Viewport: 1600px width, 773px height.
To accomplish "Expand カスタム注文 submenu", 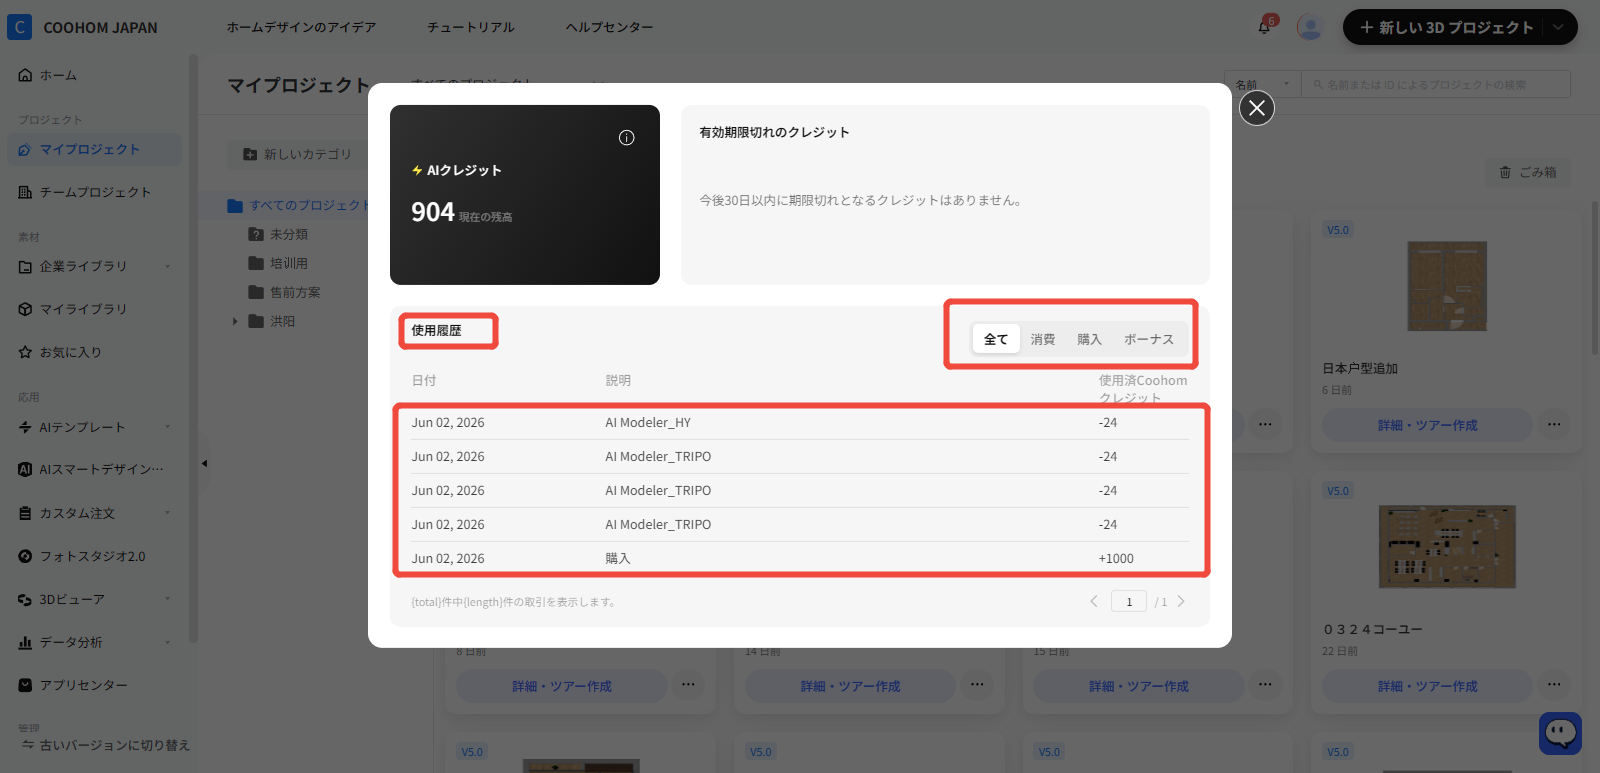I will (167, 513).
